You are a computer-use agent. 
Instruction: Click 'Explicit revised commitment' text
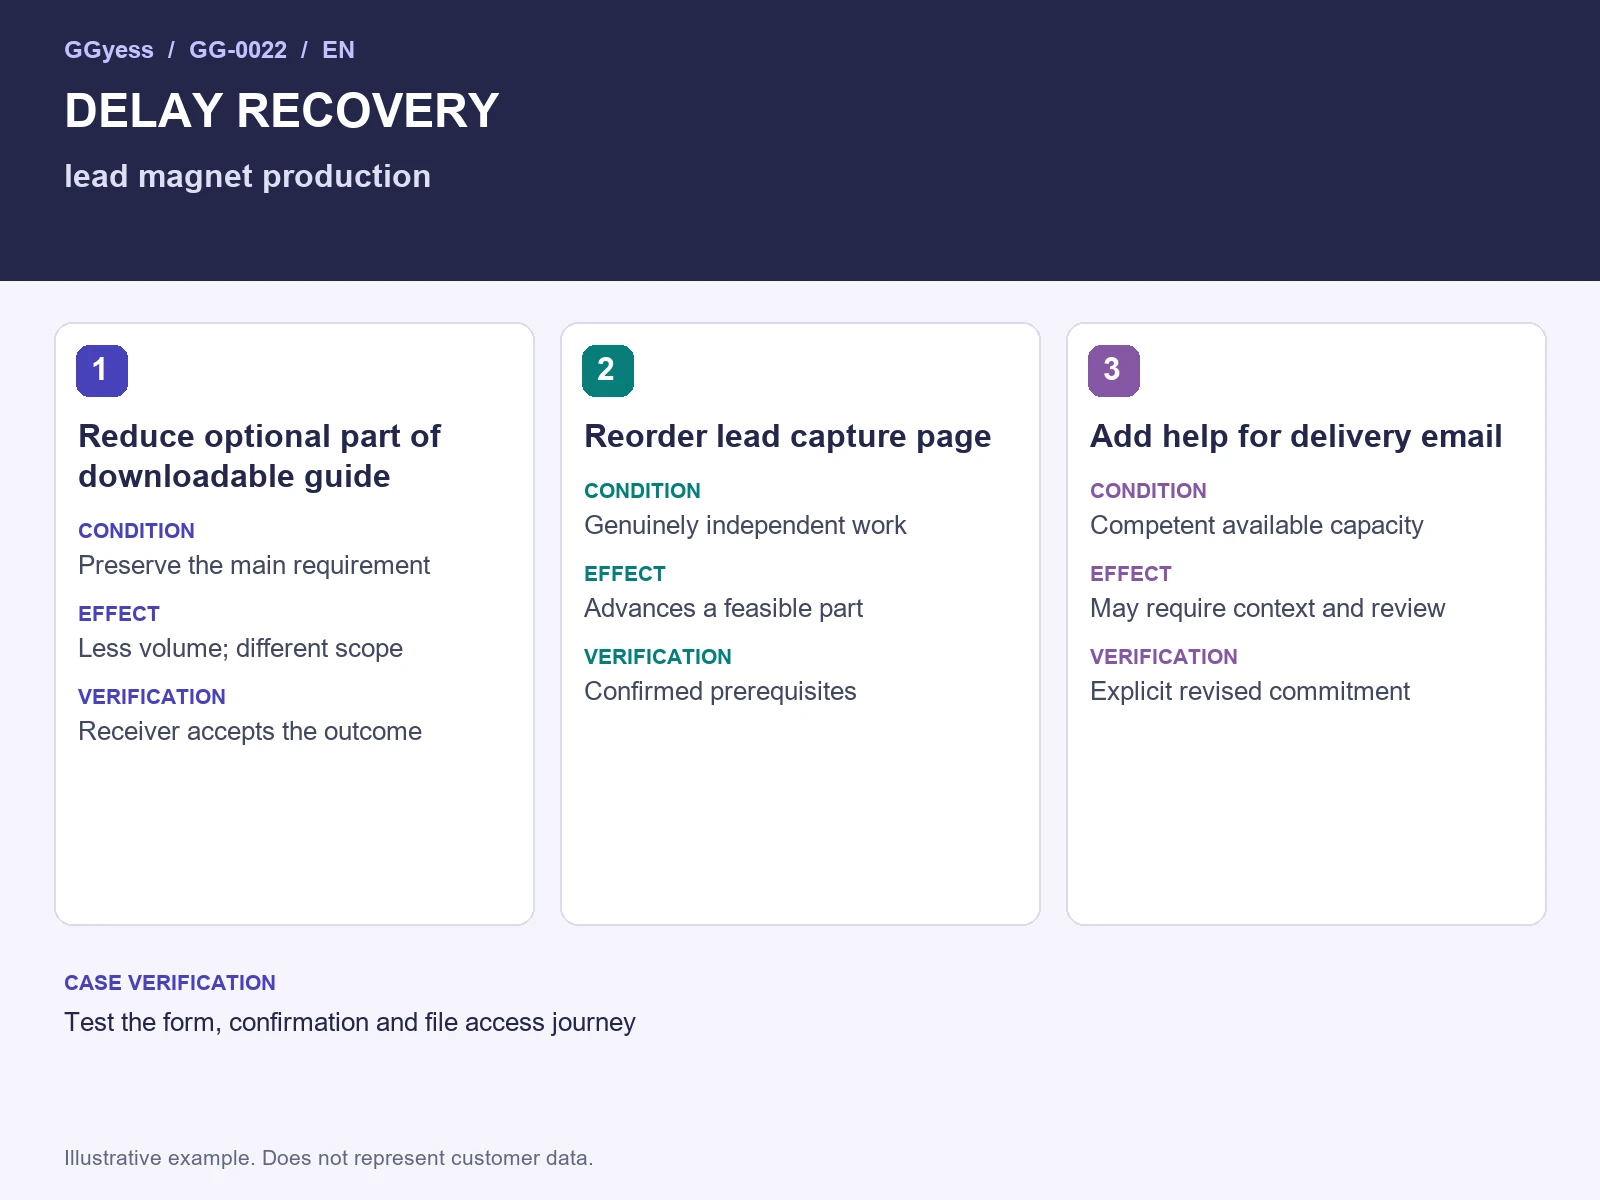pyautogui.click(x=1249, y=691)
